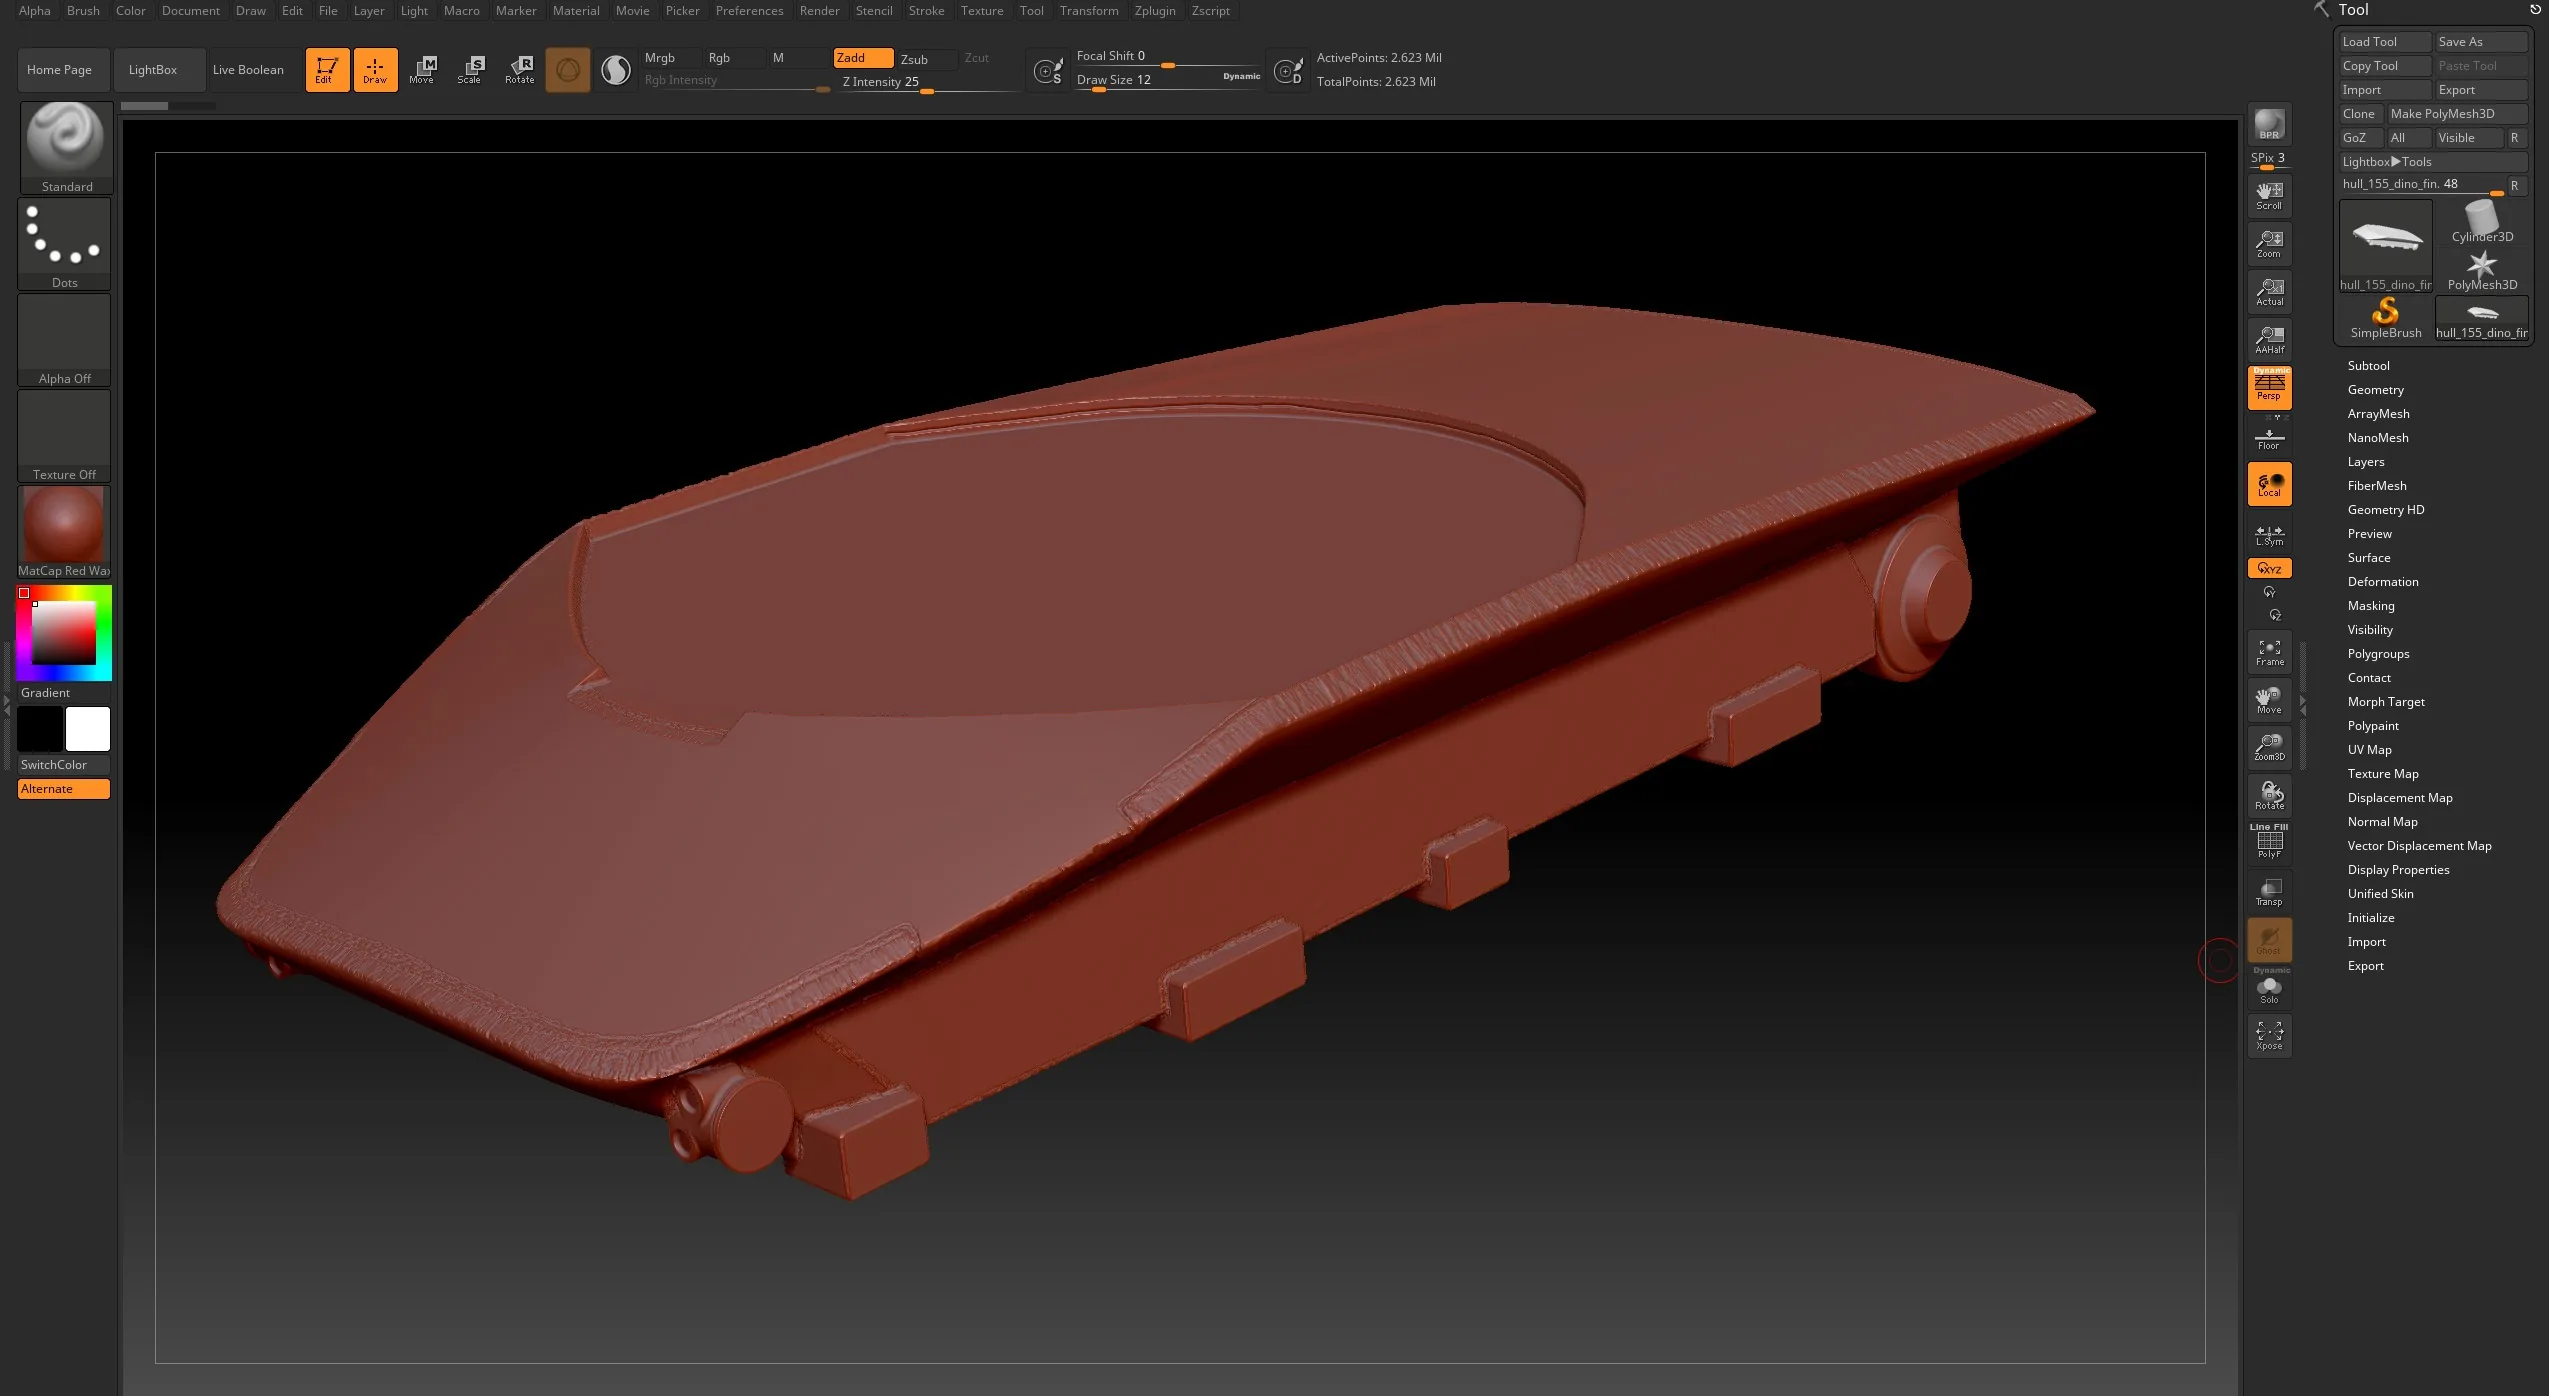Image resolution: width=2549 pixels, height=1396 pixels.
Task: Click the Frame mesh icon
Action: click(x=2269, y=652)
